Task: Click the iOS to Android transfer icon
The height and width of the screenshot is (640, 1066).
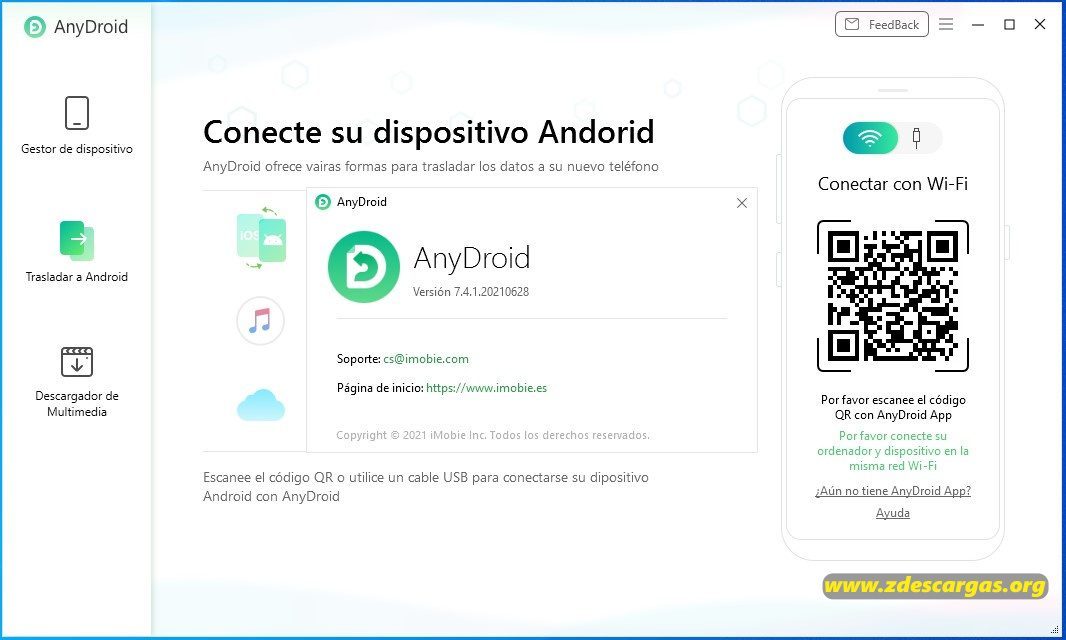Action: [261, 238]
